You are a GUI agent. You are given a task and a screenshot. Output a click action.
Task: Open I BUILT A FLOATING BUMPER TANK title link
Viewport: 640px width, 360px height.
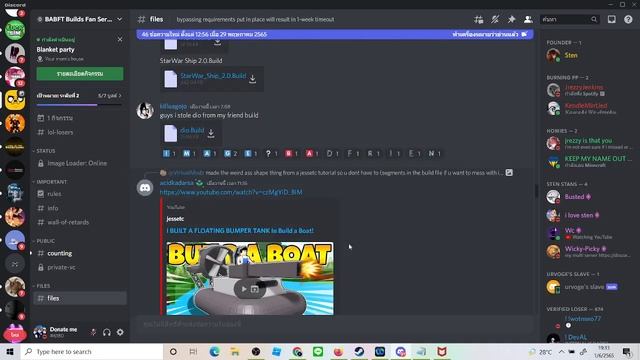point(240,231)
